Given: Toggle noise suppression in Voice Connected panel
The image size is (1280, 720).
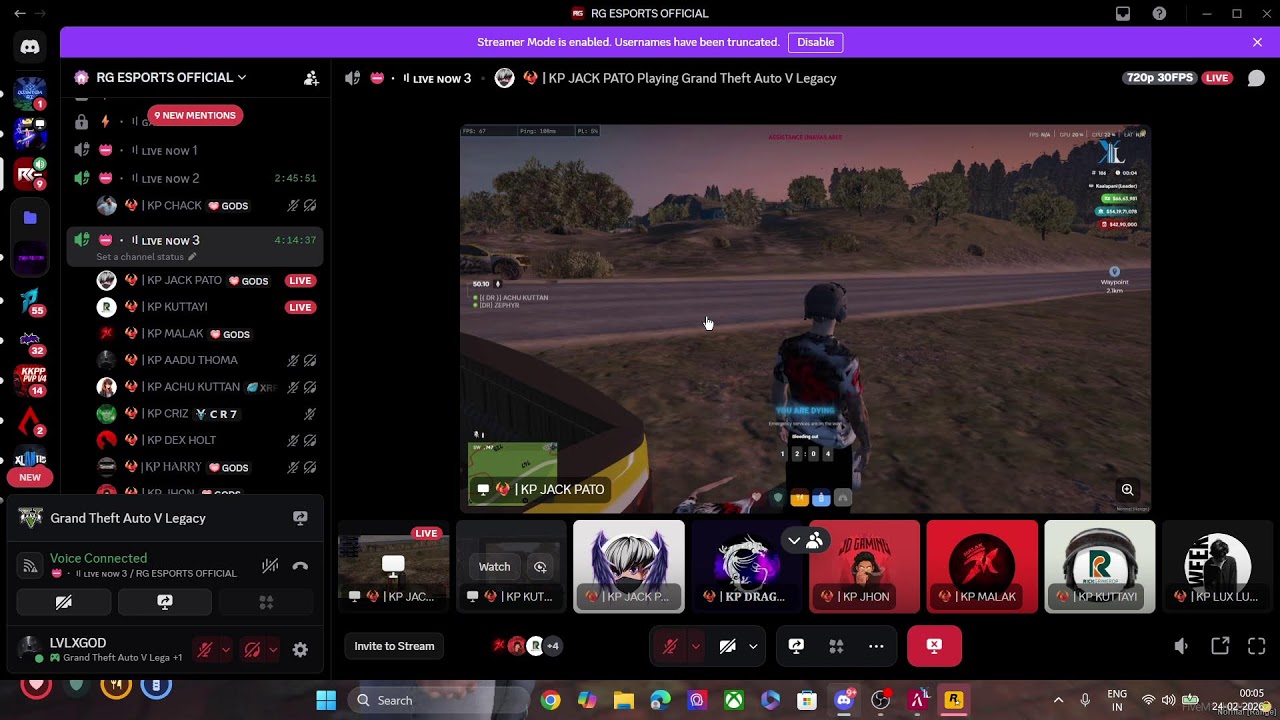Looking at the screenshot, I should [269, 566].
